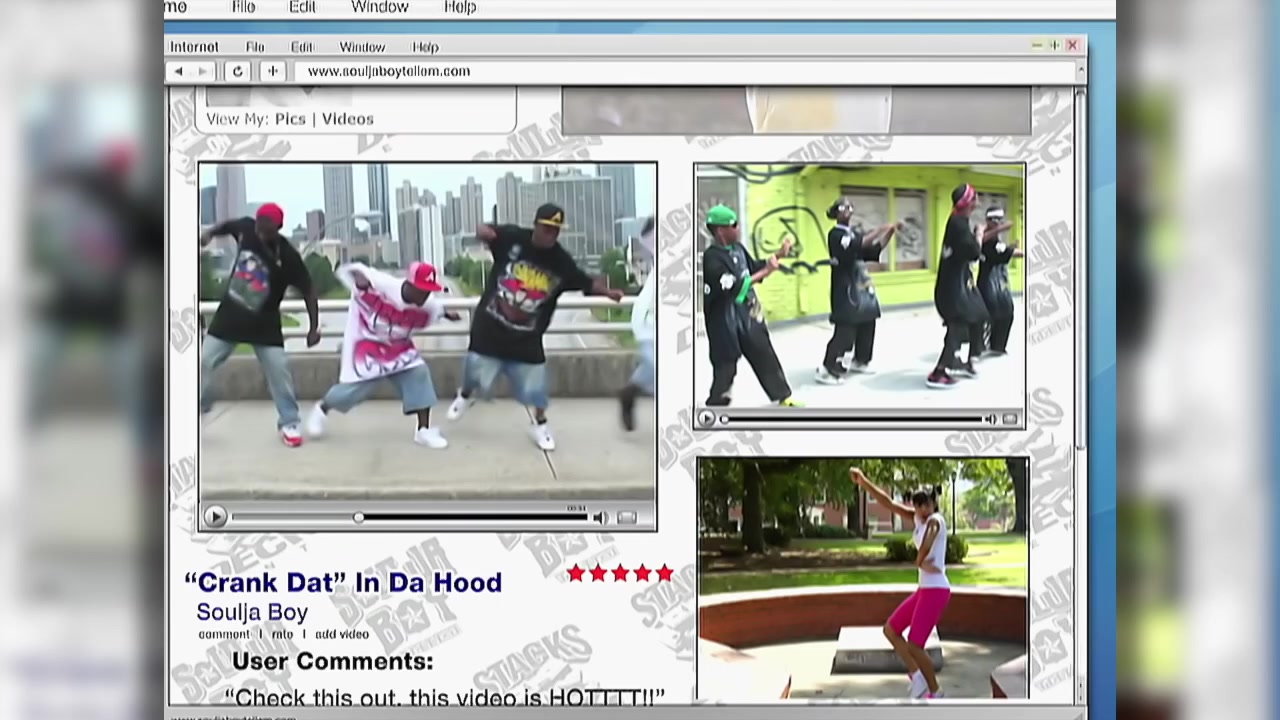The height and width of the screenshot is (720, 1280).
Task: Open the top system Edit menu
Action: (x=302, y=7)
